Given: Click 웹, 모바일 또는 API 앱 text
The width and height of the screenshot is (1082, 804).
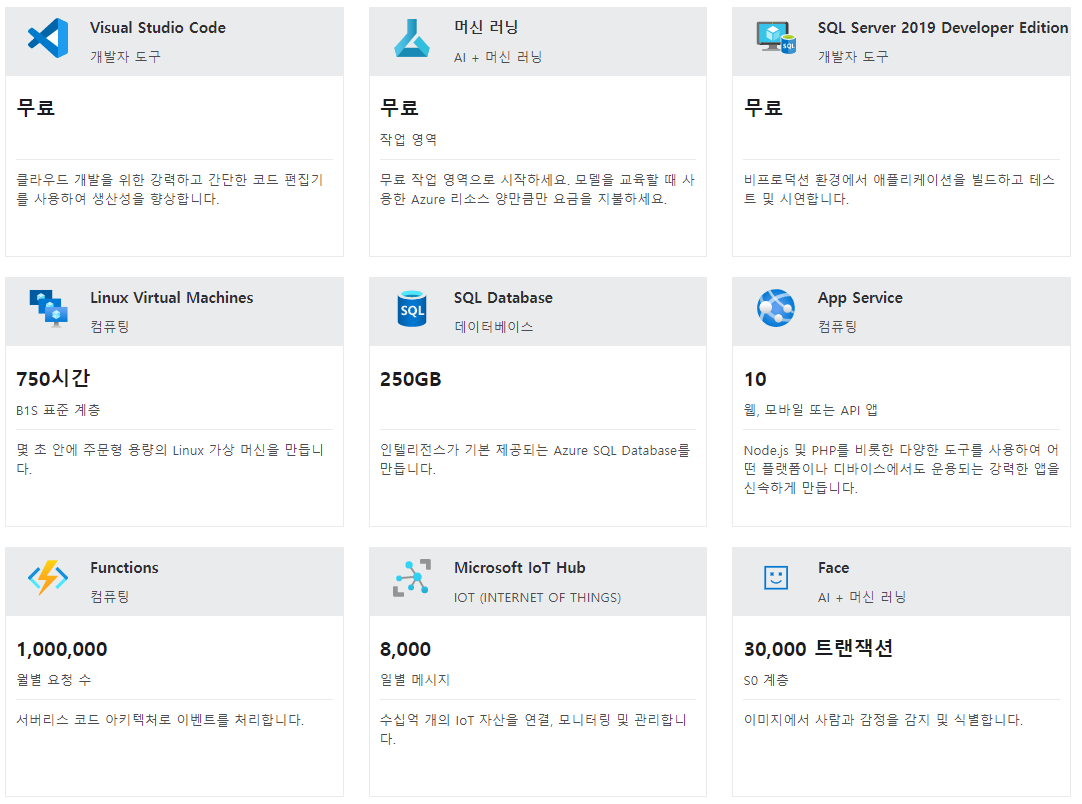Looking at the screenshot, I should (x=811, y=410).
